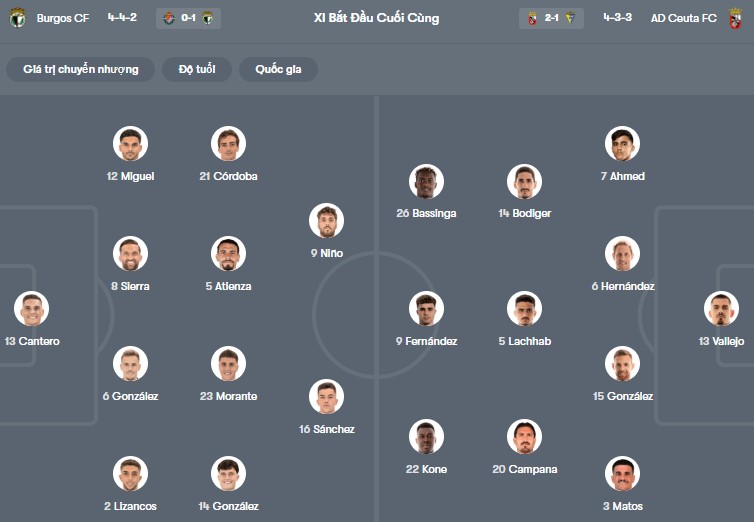Open AD Ceuta 2-1 previous match result
Image resolution: width=754 pixels, height=522 pixels.
[551, 18]
